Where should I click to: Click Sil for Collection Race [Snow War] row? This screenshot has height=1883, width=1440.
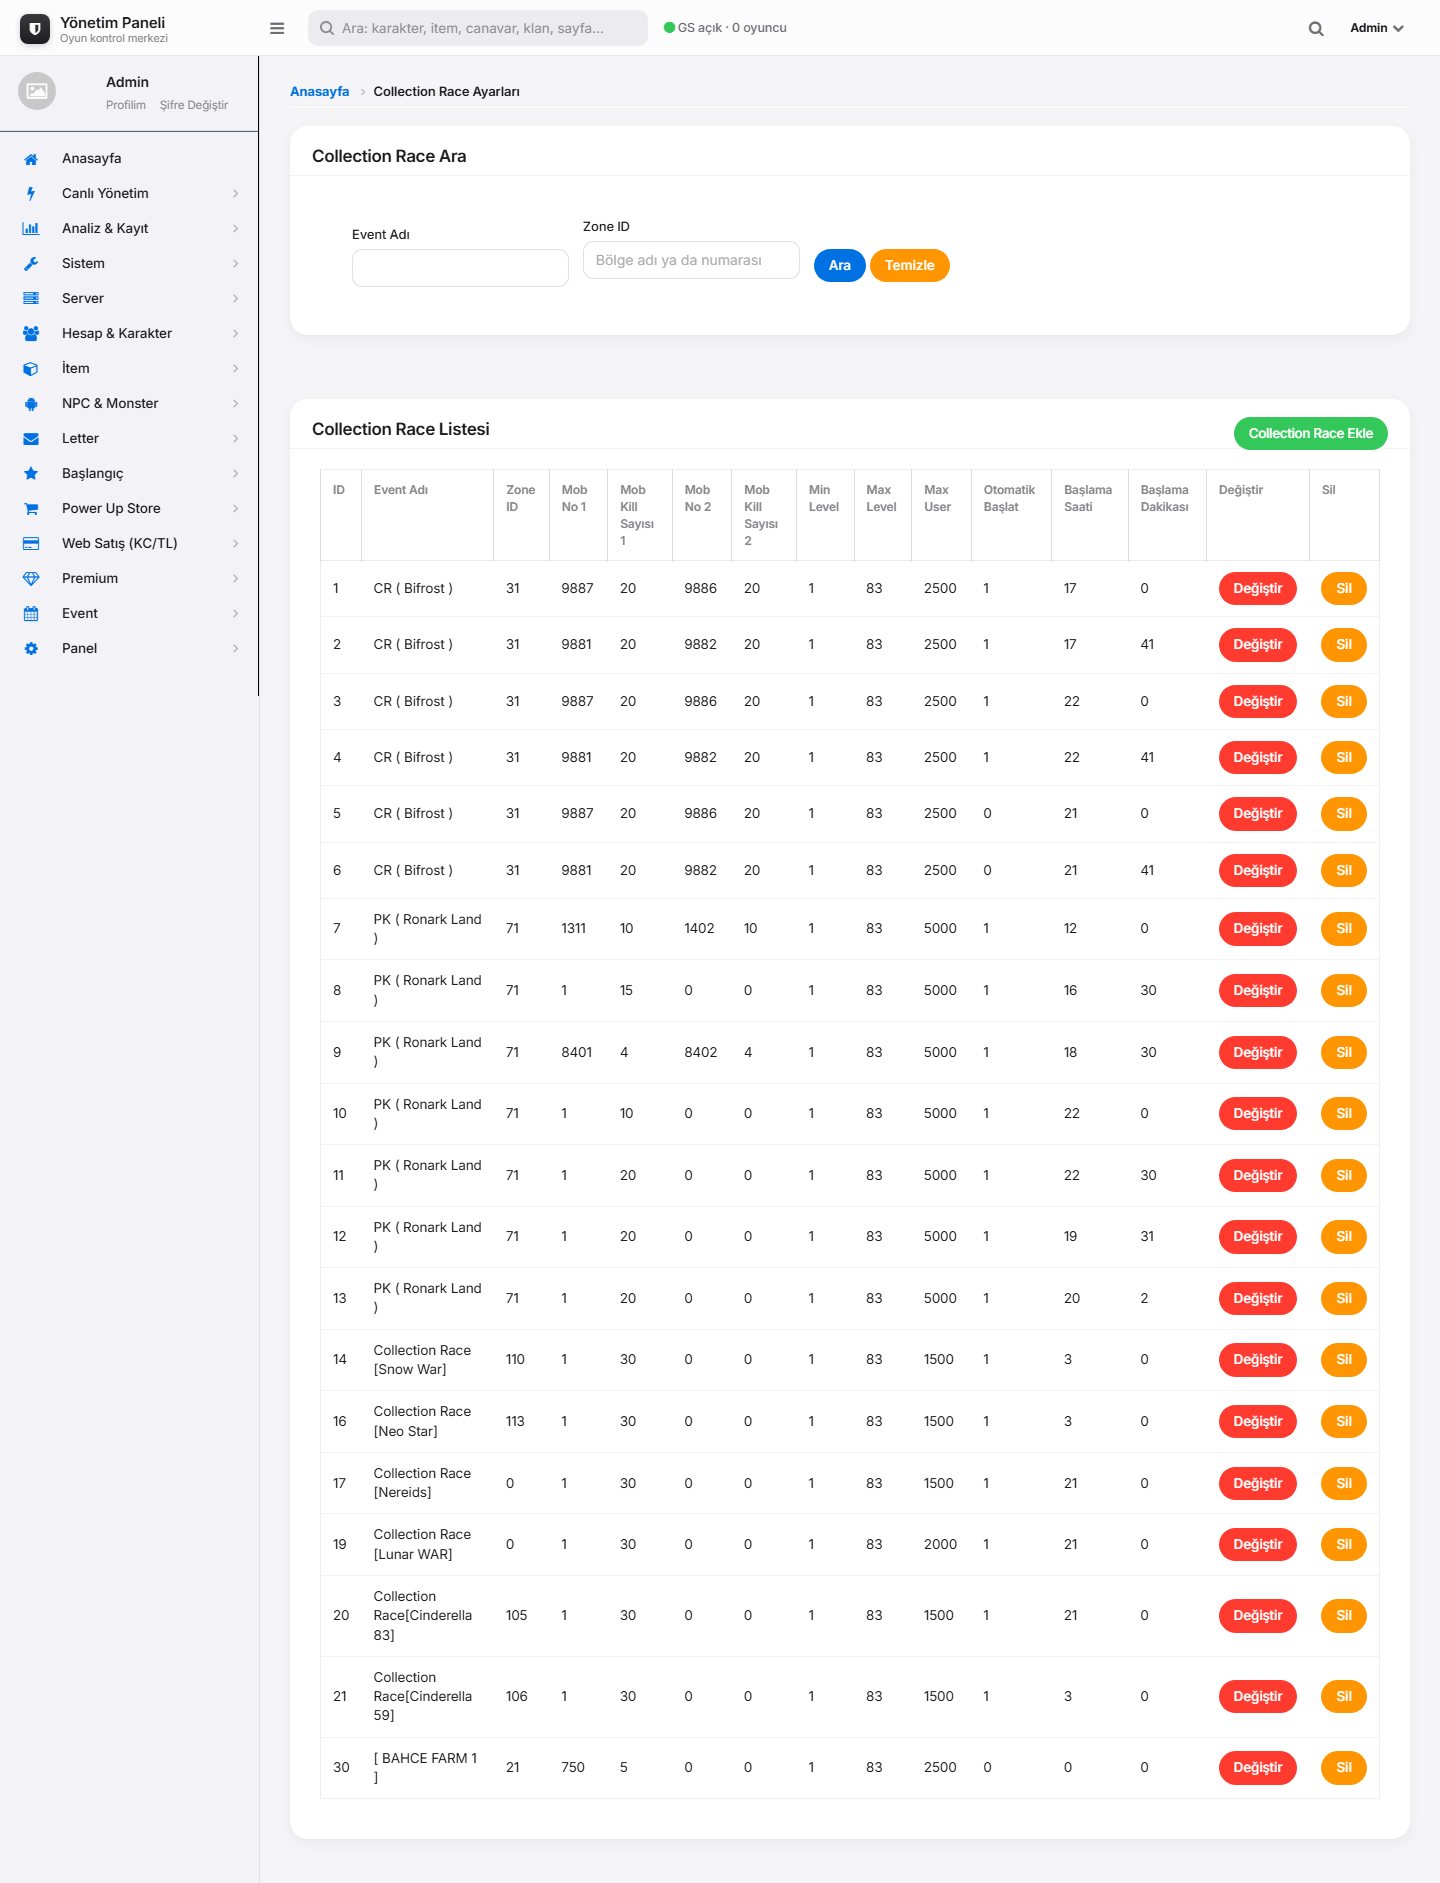1344,1359
